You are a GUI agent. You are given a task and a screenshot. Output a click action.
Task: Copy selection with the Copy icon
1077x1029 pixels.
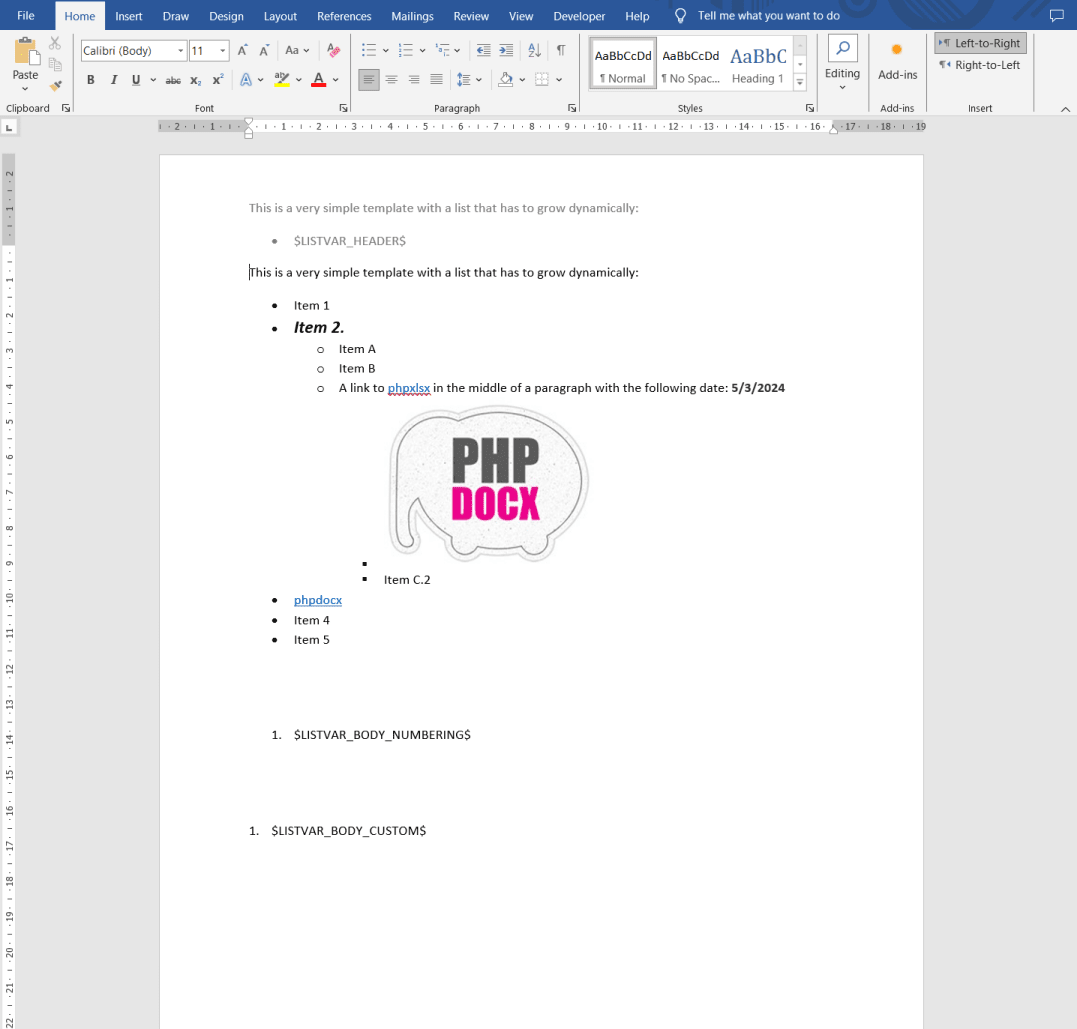pos(56,65)
